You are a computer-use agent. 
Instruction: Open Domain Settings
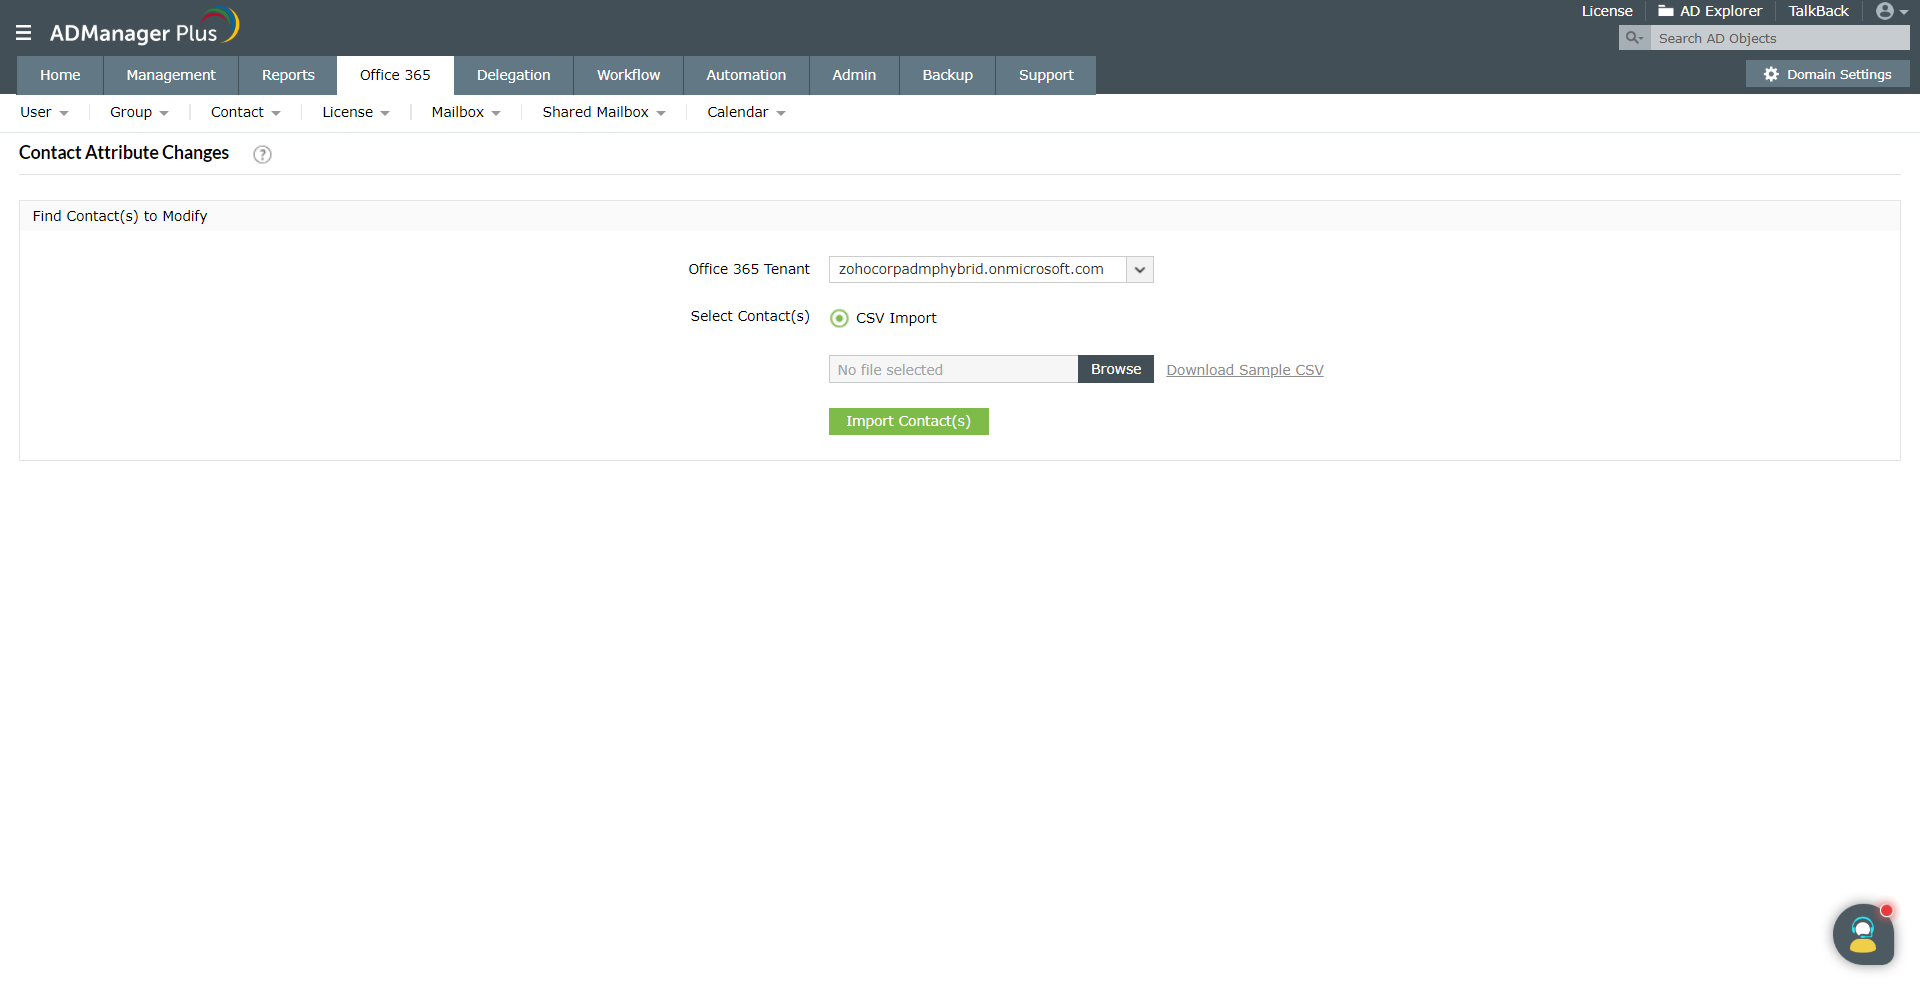[1828, 74]
